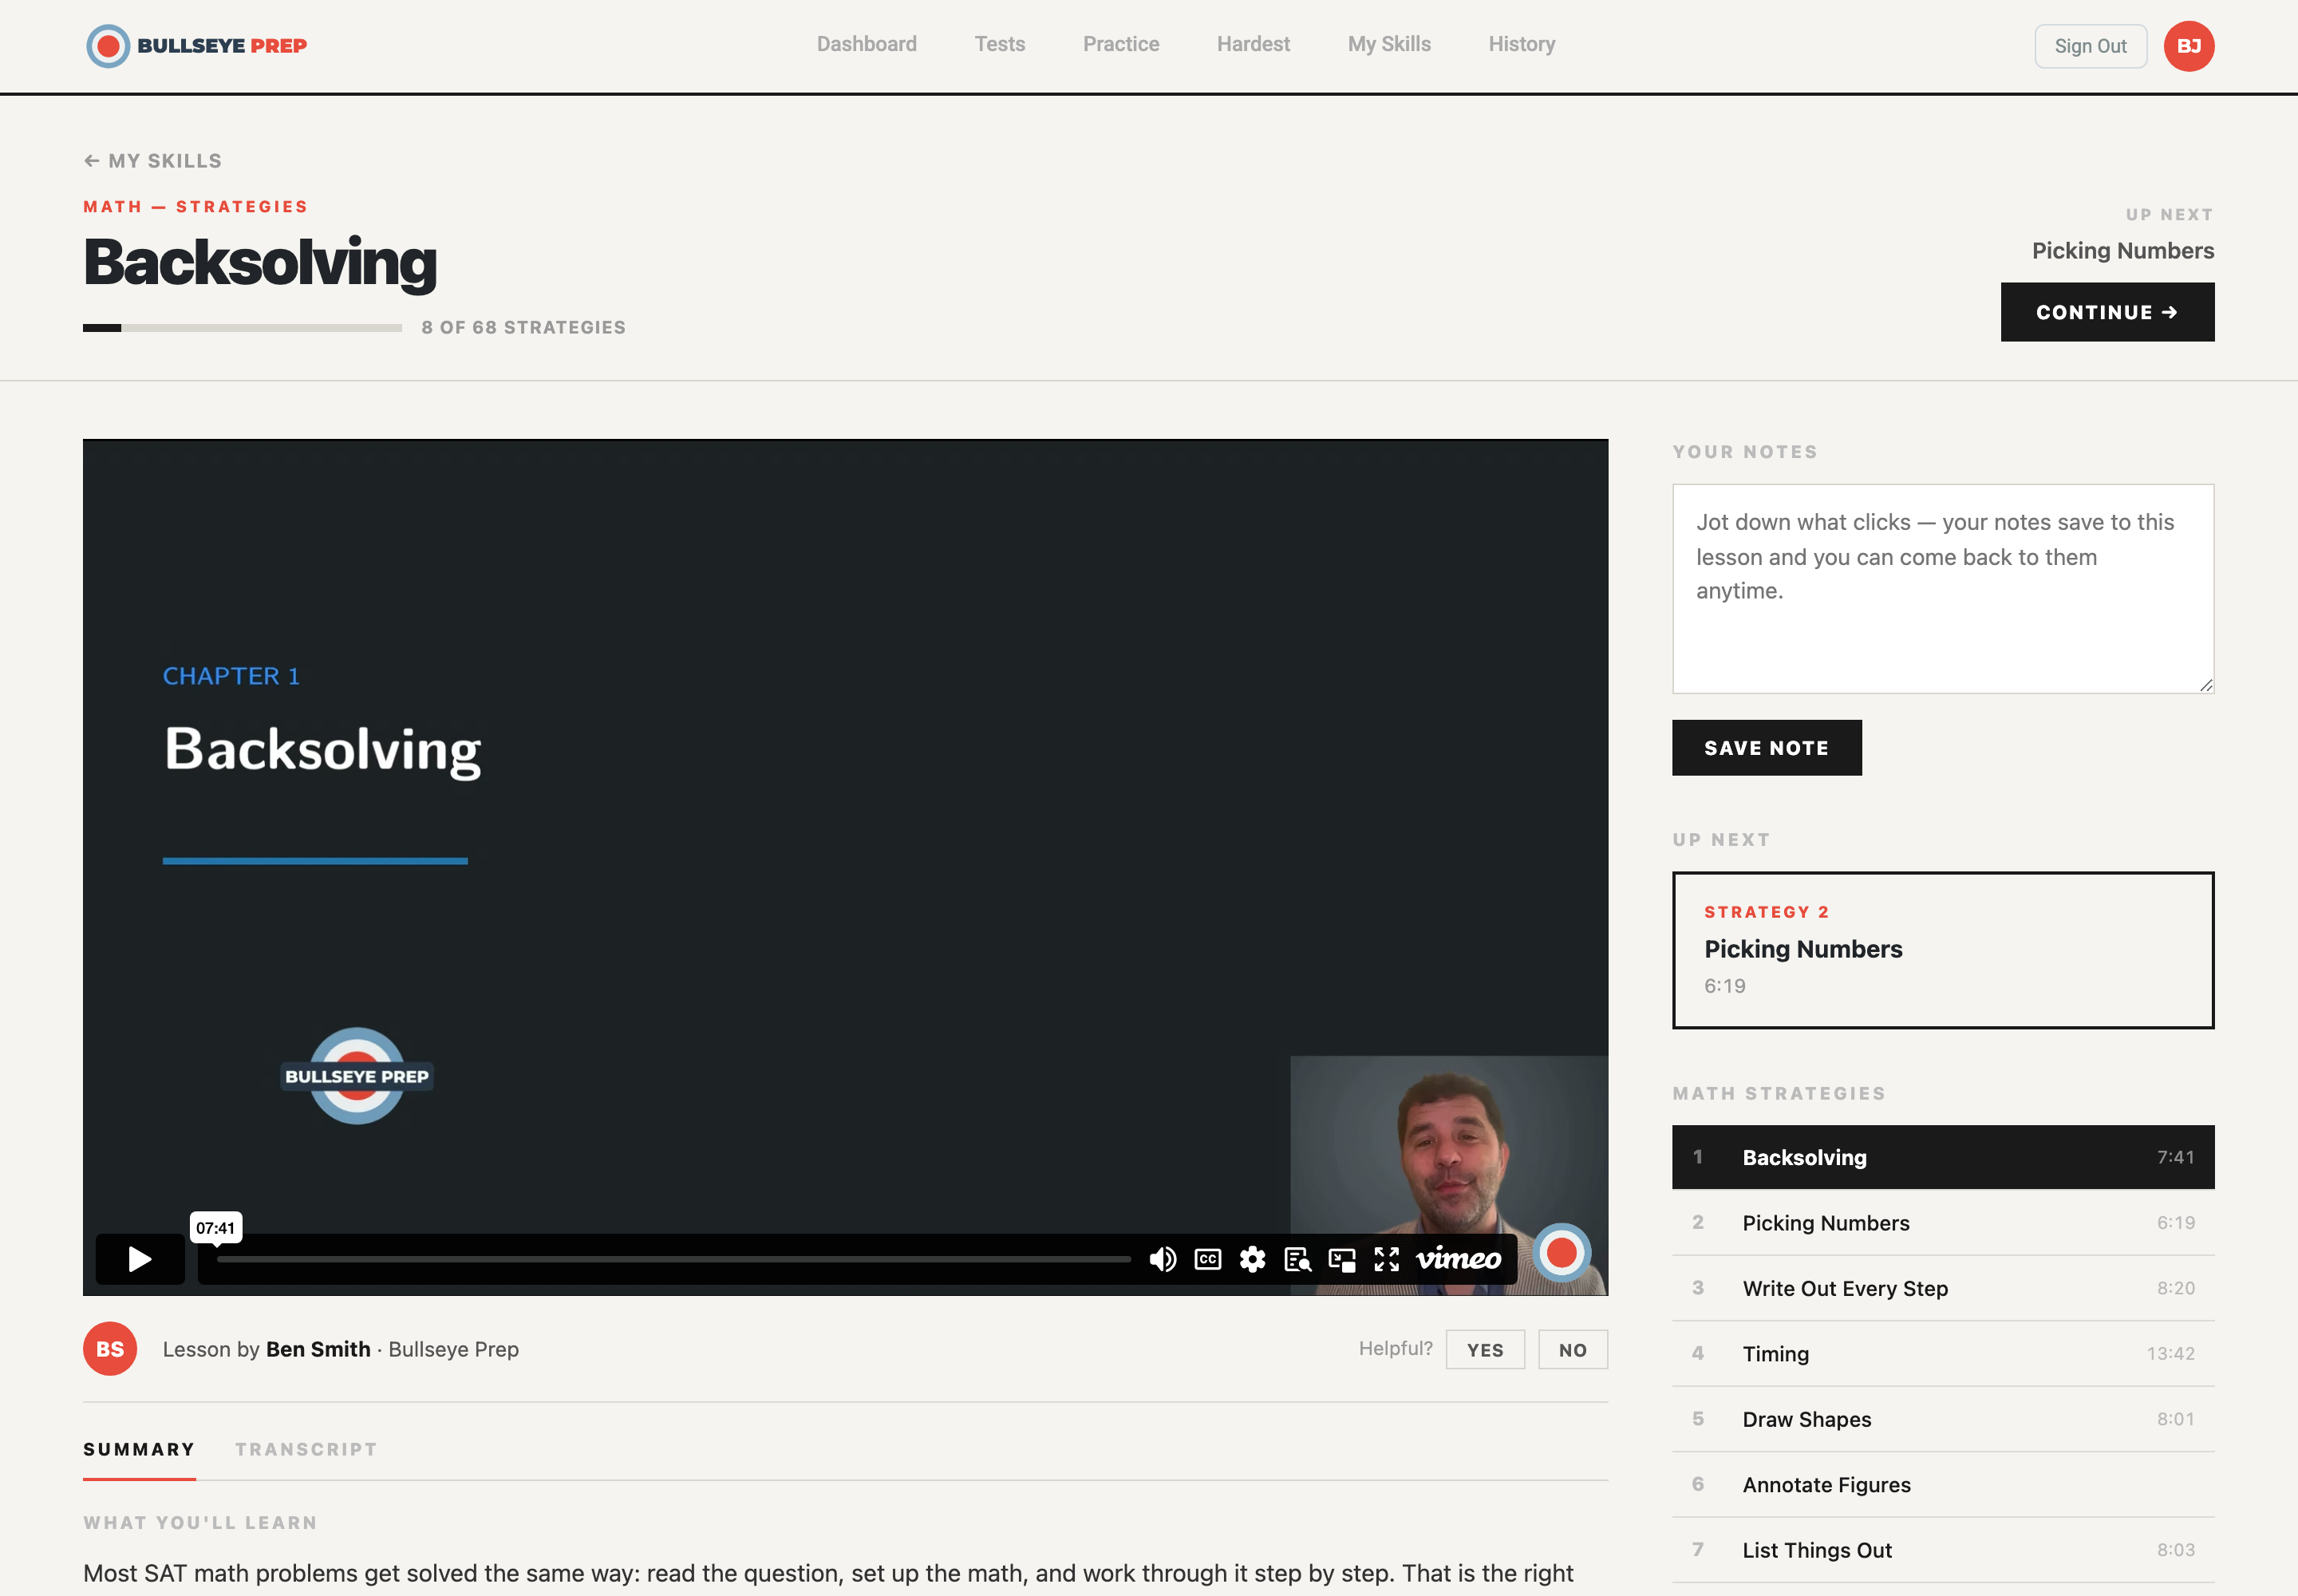Enter fullscreen video mode

pyautogui.click(x=1386, y=1259)
